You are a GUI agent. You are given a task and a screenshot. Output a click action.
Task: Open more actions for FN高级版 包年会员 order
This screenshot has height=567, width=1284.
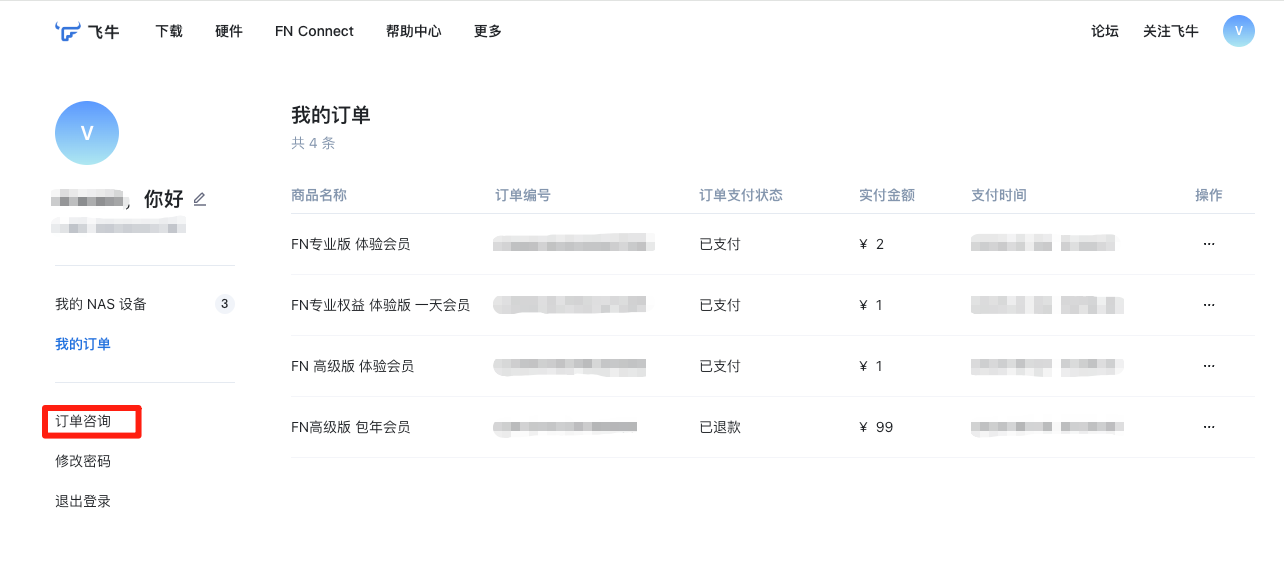click(1208, 427)
